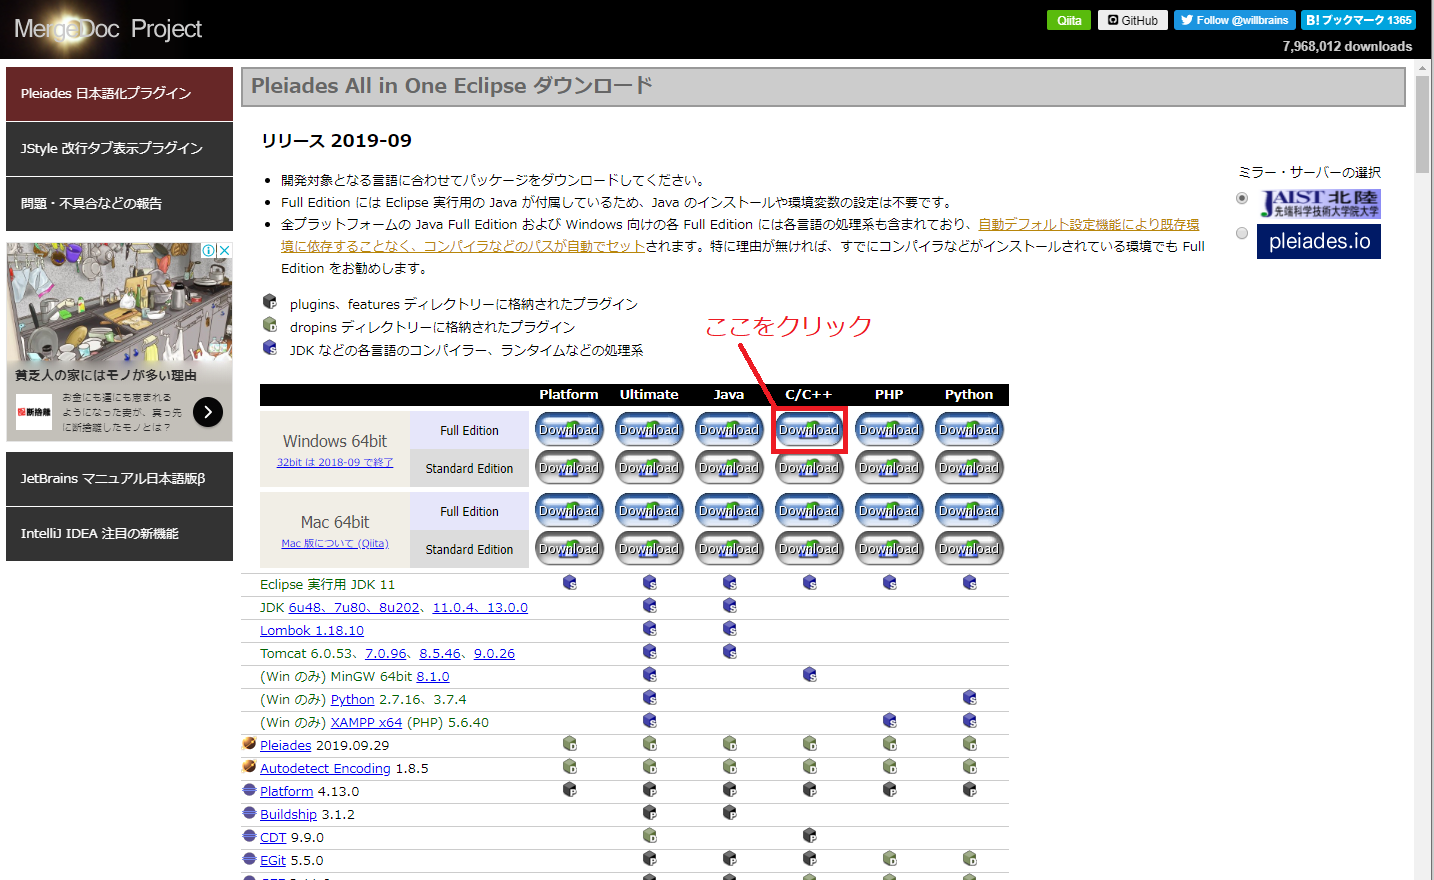Open the EGit link
The height and width of the screenshot is (880, 1434).
tap(273, 860)
